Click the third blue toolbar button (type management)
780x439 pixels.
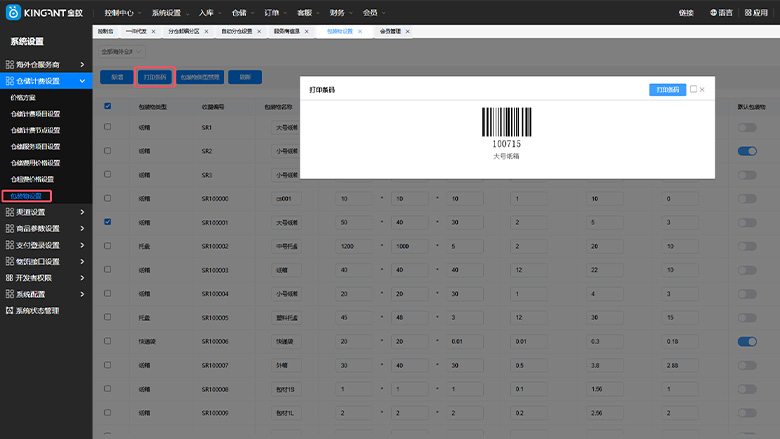[x=200, y=77]
